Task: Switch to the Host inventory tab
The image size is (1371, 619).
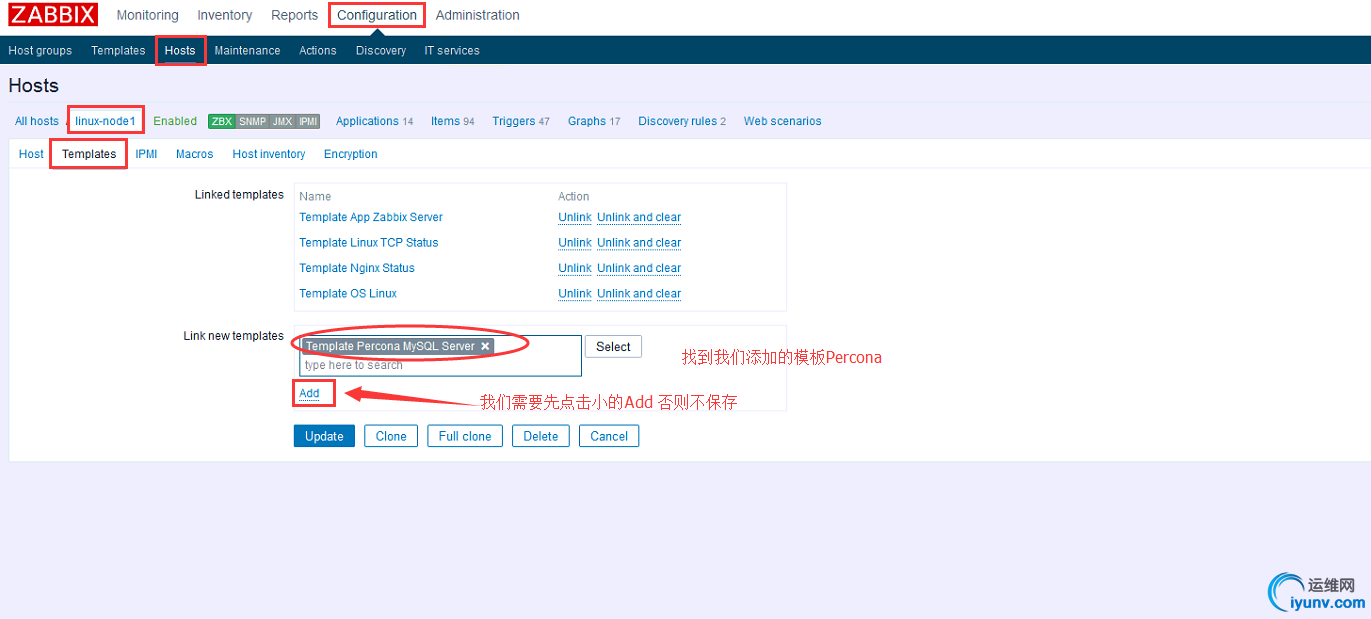Action: click(x=269, y=154)
